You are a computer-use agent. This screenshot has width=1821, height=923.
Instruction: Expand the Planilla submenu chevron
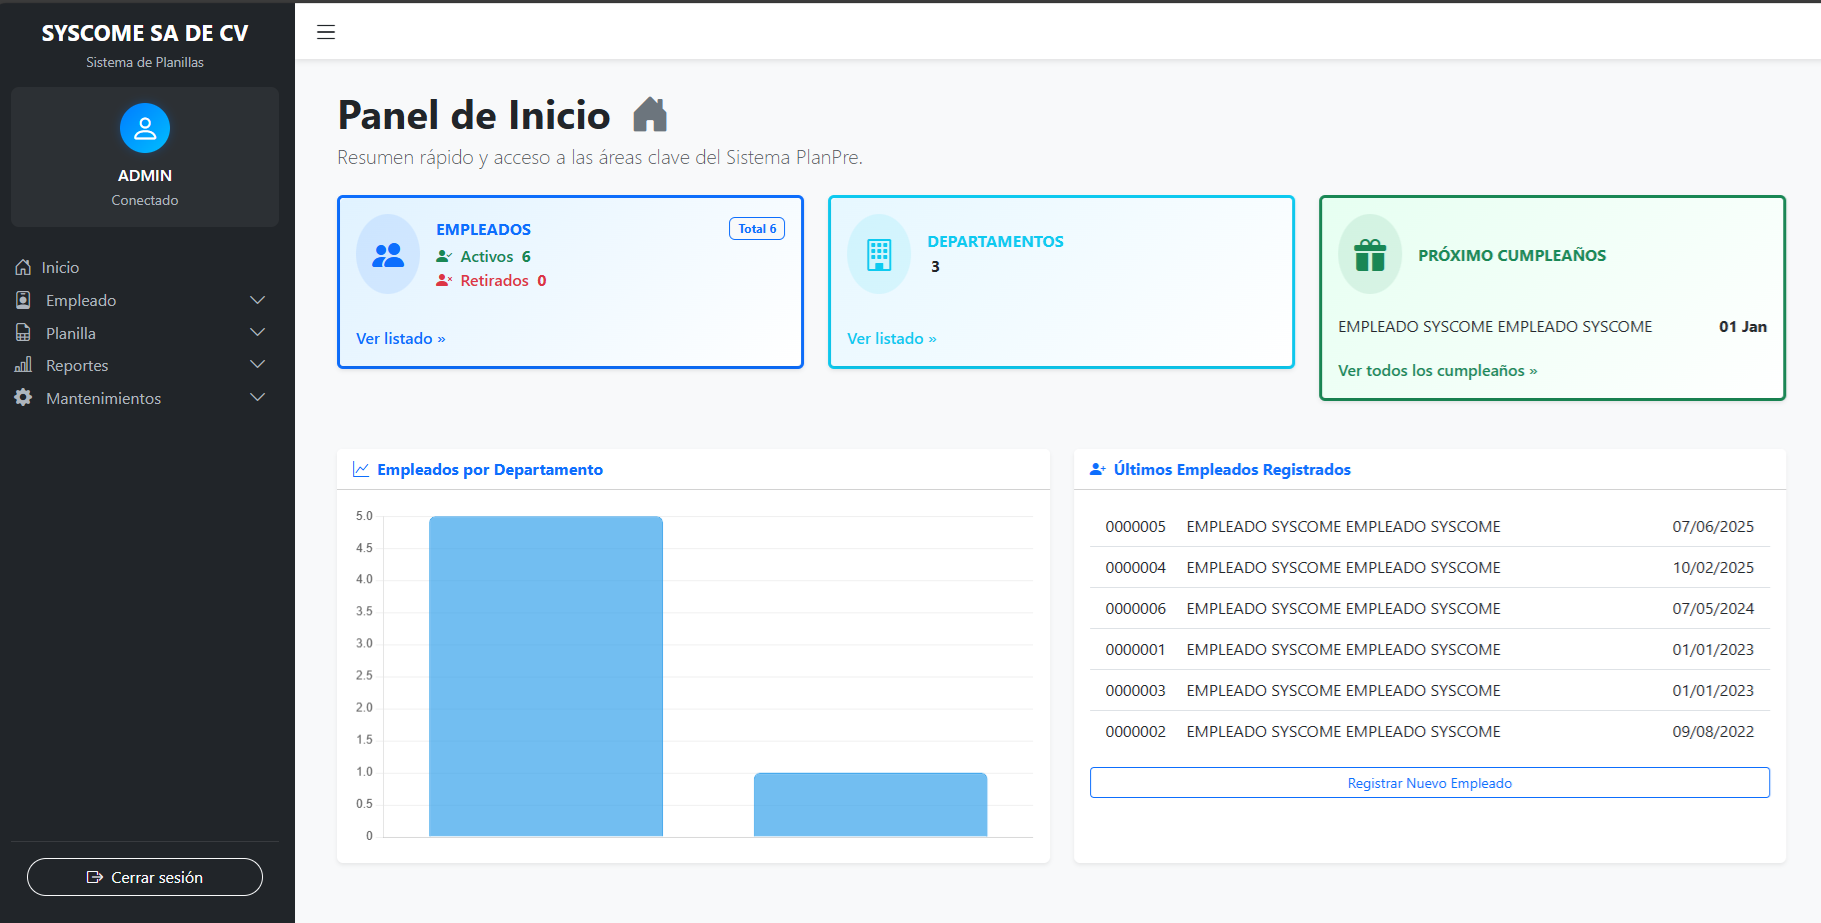[257, 333]
